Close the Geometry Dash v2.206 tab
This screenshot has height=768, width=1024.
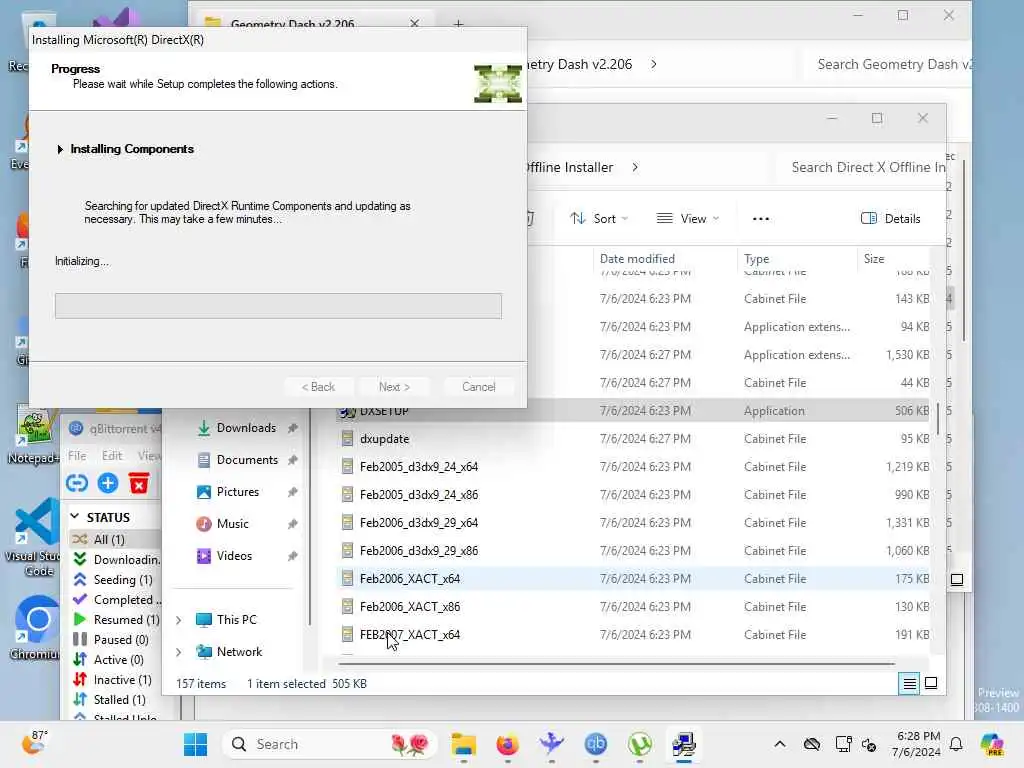tap(415, 23)
